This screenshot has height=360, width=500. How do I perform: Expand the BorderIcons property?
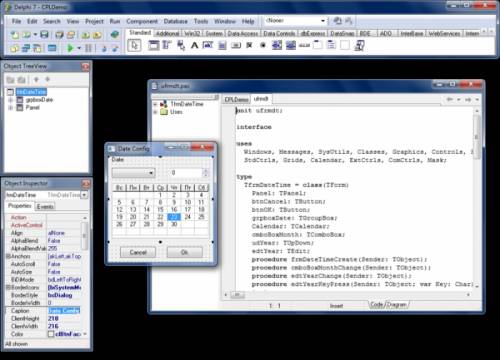pyautogui.click(x=8, y=287)
